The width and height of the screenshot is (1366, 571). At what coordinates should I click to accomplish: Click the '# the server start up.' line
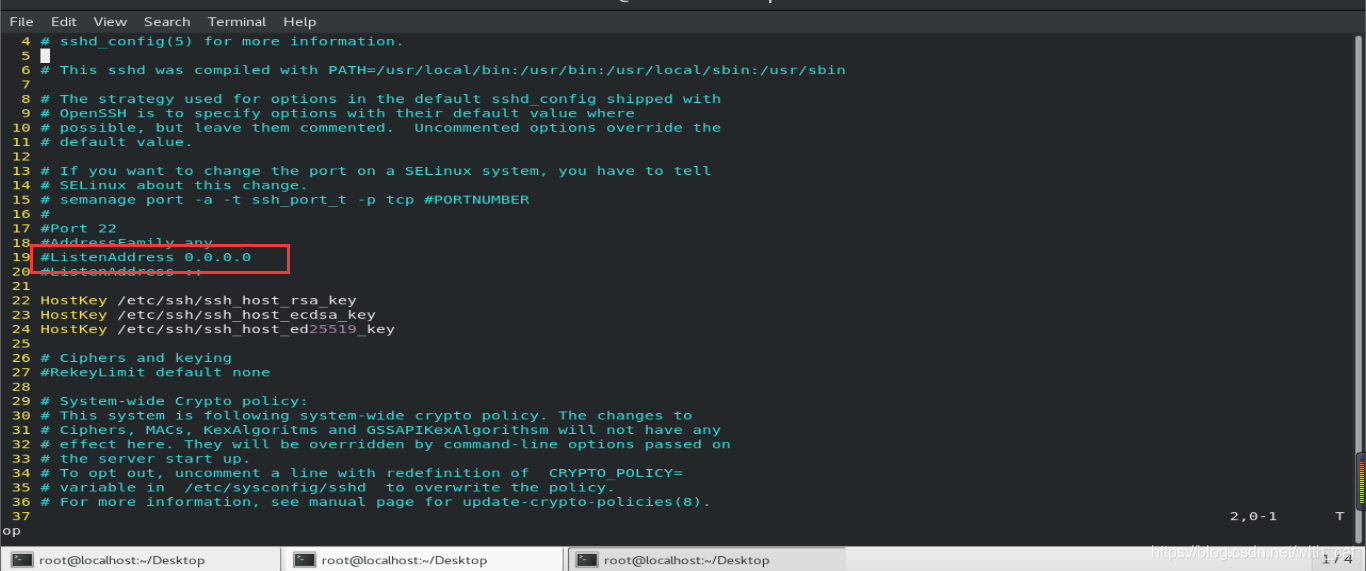[x=145, y=459]
